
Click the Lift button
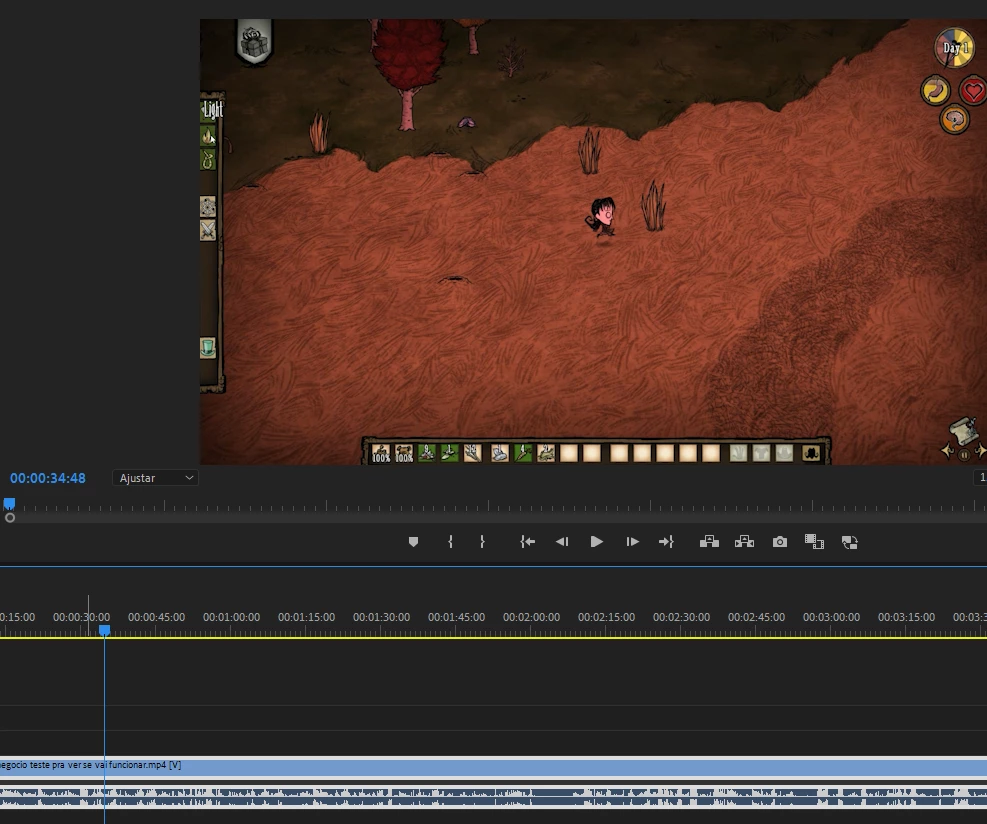709,542
